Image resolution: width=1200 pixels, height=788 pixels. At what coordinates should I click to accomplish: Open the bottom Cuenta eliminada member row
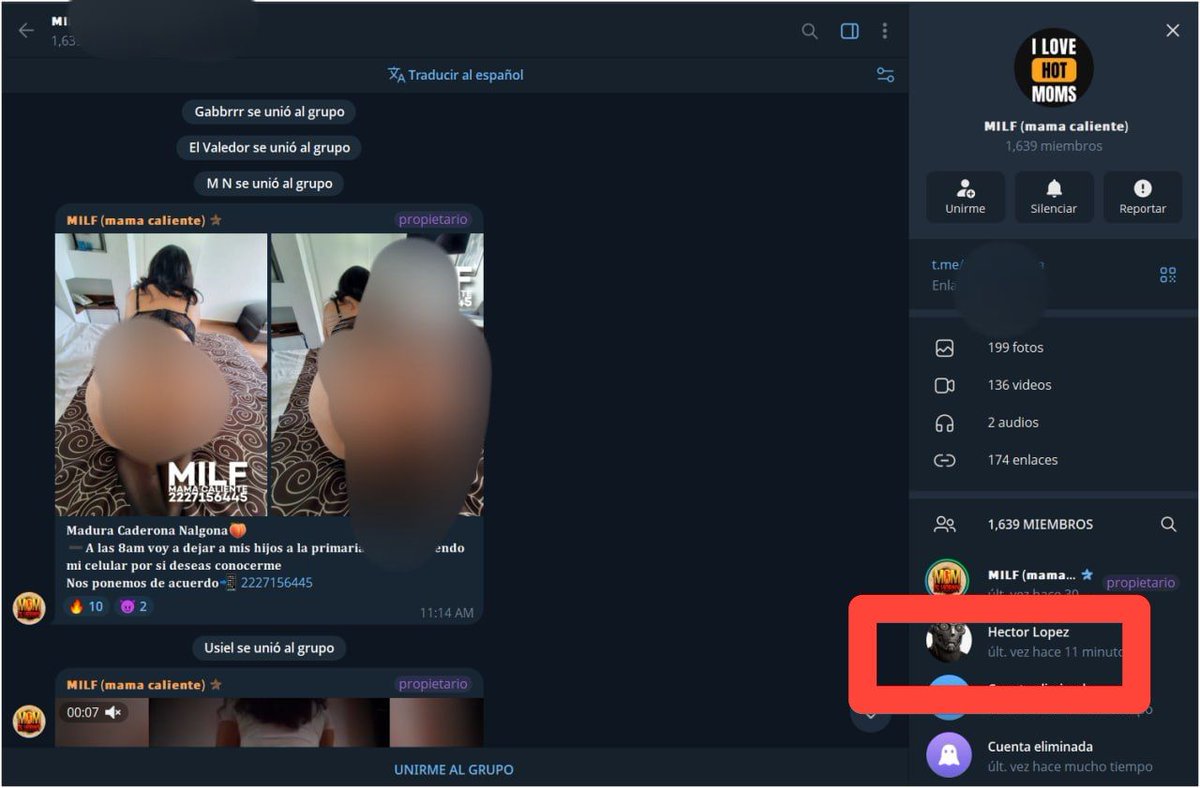(1054, 756)
